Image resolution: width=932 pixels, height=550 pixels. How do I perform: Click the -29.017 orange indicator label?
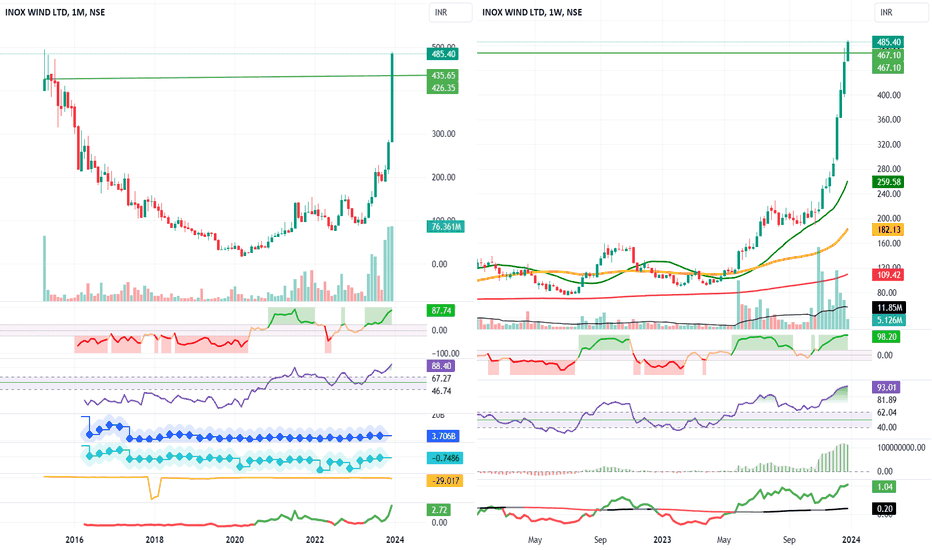[445, 480]
